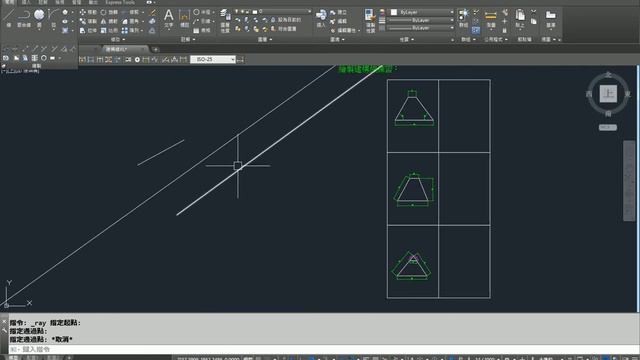Viewport: 640px width, 360px height.
Task: Open the Trim tool dropdown arrow
Action: pos(143,12)
